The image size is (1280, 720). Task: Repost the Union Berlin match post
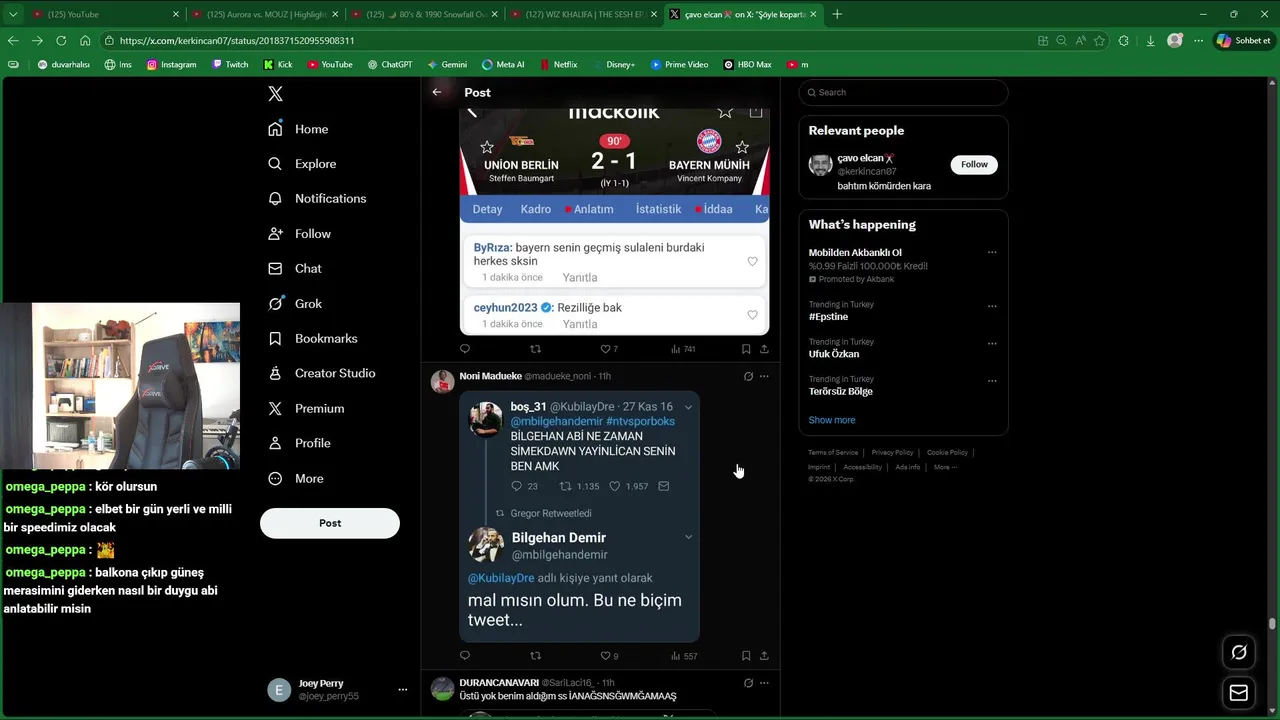(x=535, y=349)
